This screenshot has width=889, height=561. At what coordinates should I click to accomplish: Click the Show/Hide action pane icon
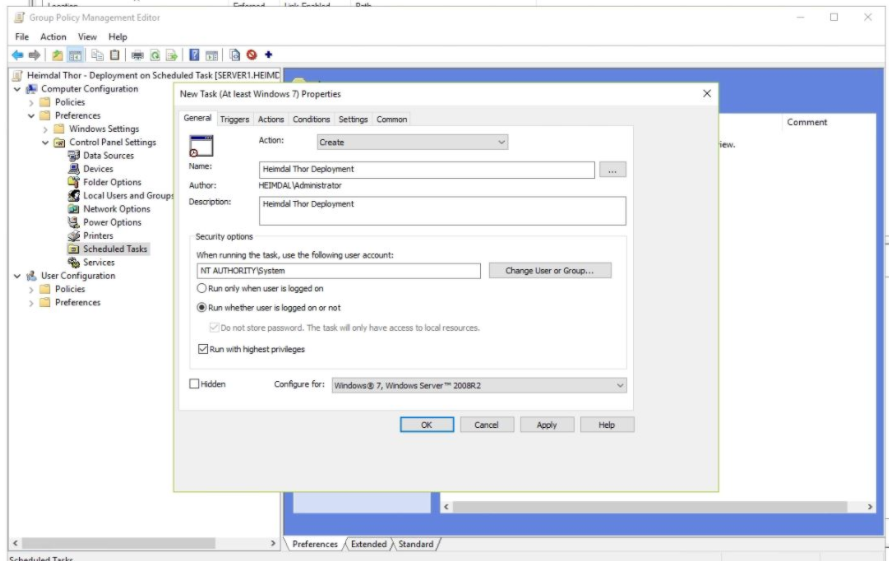point(211,55)
